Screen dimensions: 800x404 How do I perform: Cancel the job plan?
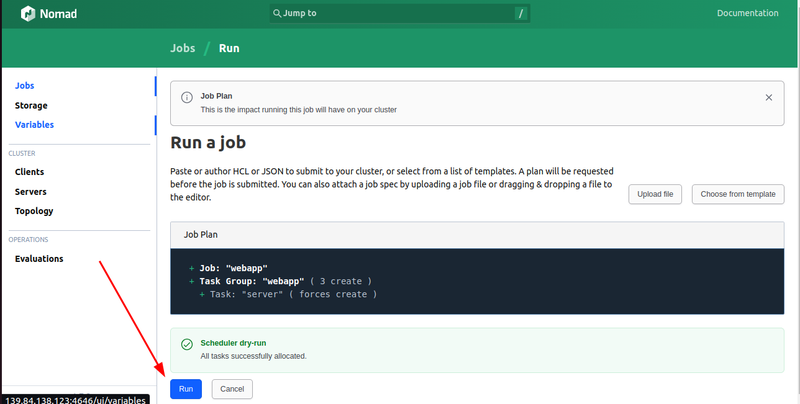pos(232,389)
